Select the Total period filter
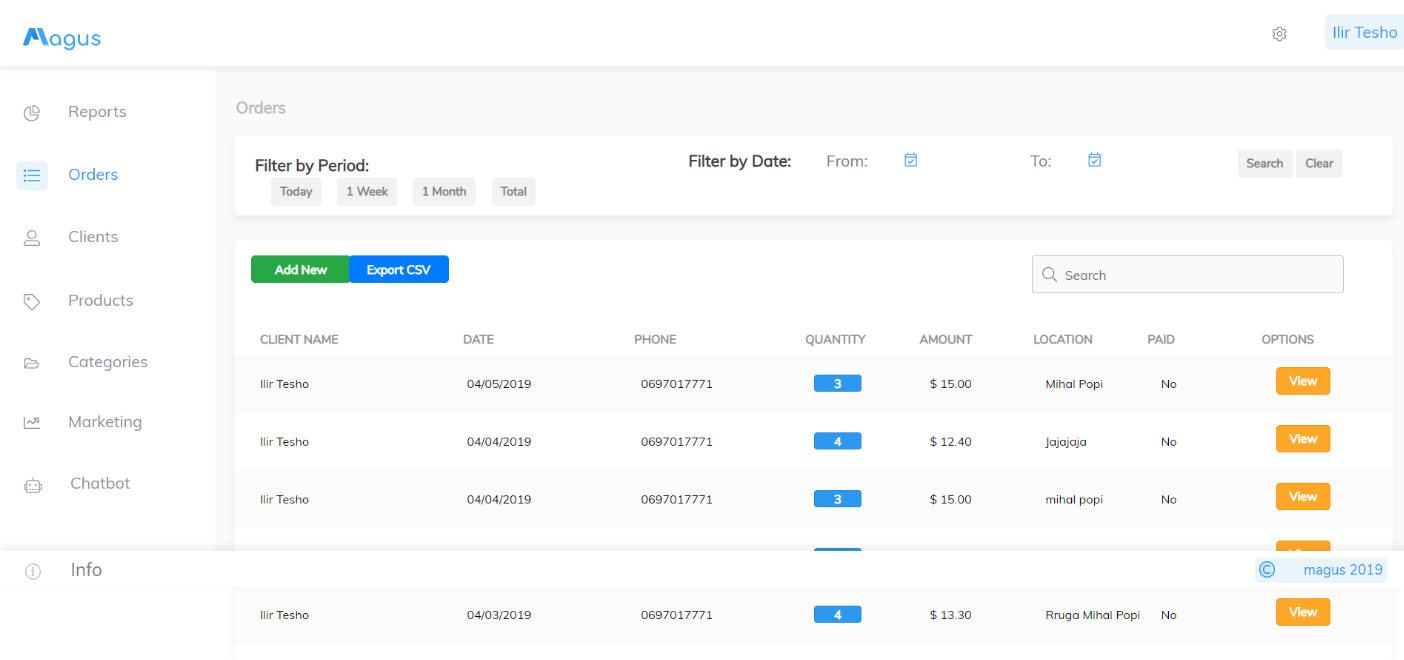1404x660 pixels. point(514,192)
